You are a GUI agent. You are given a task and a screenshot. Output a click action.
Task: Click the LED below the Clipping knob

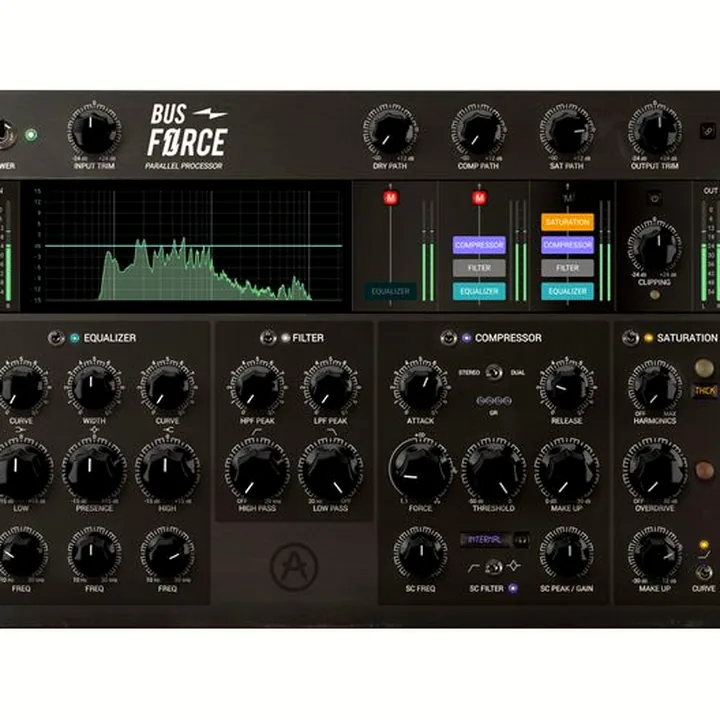pyautogui.click(x=655, y=295)
